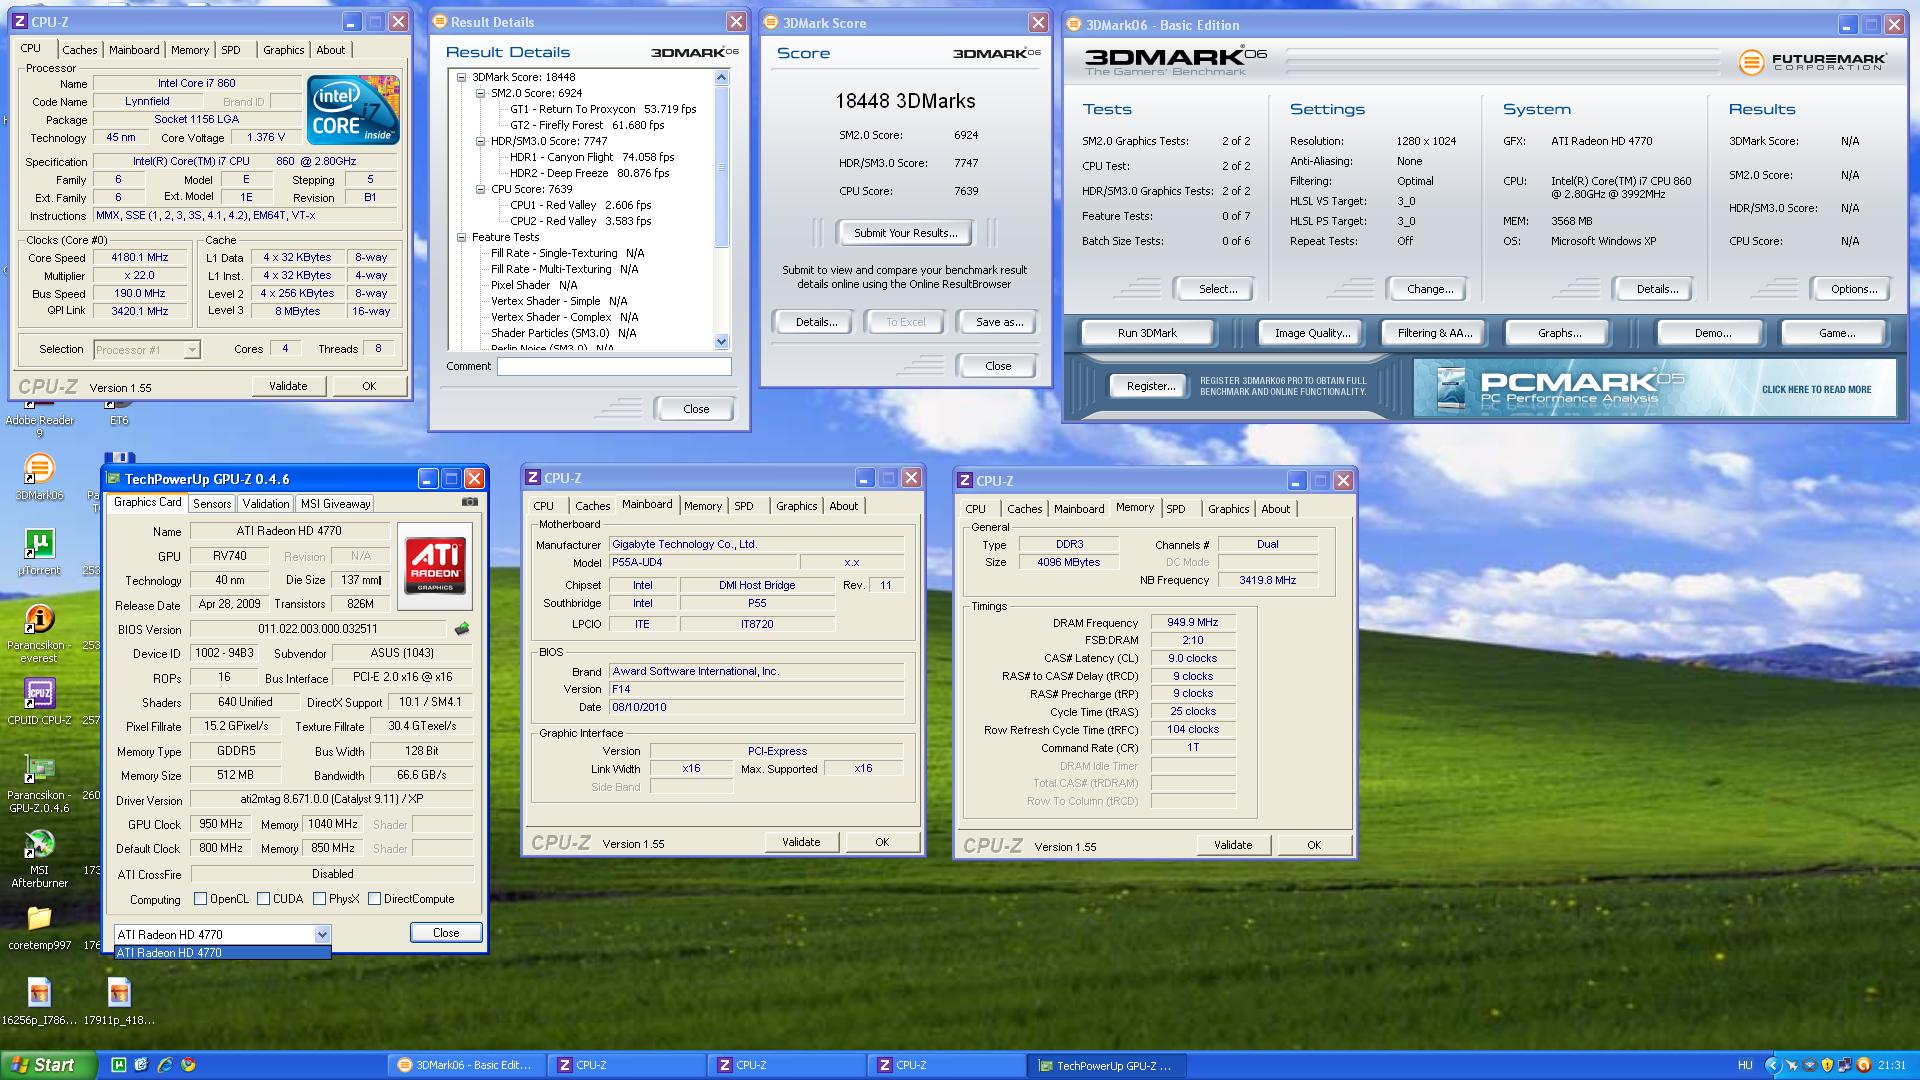Click the Image Quality button
The image size is (1920, 1080).
(1312, 333)
